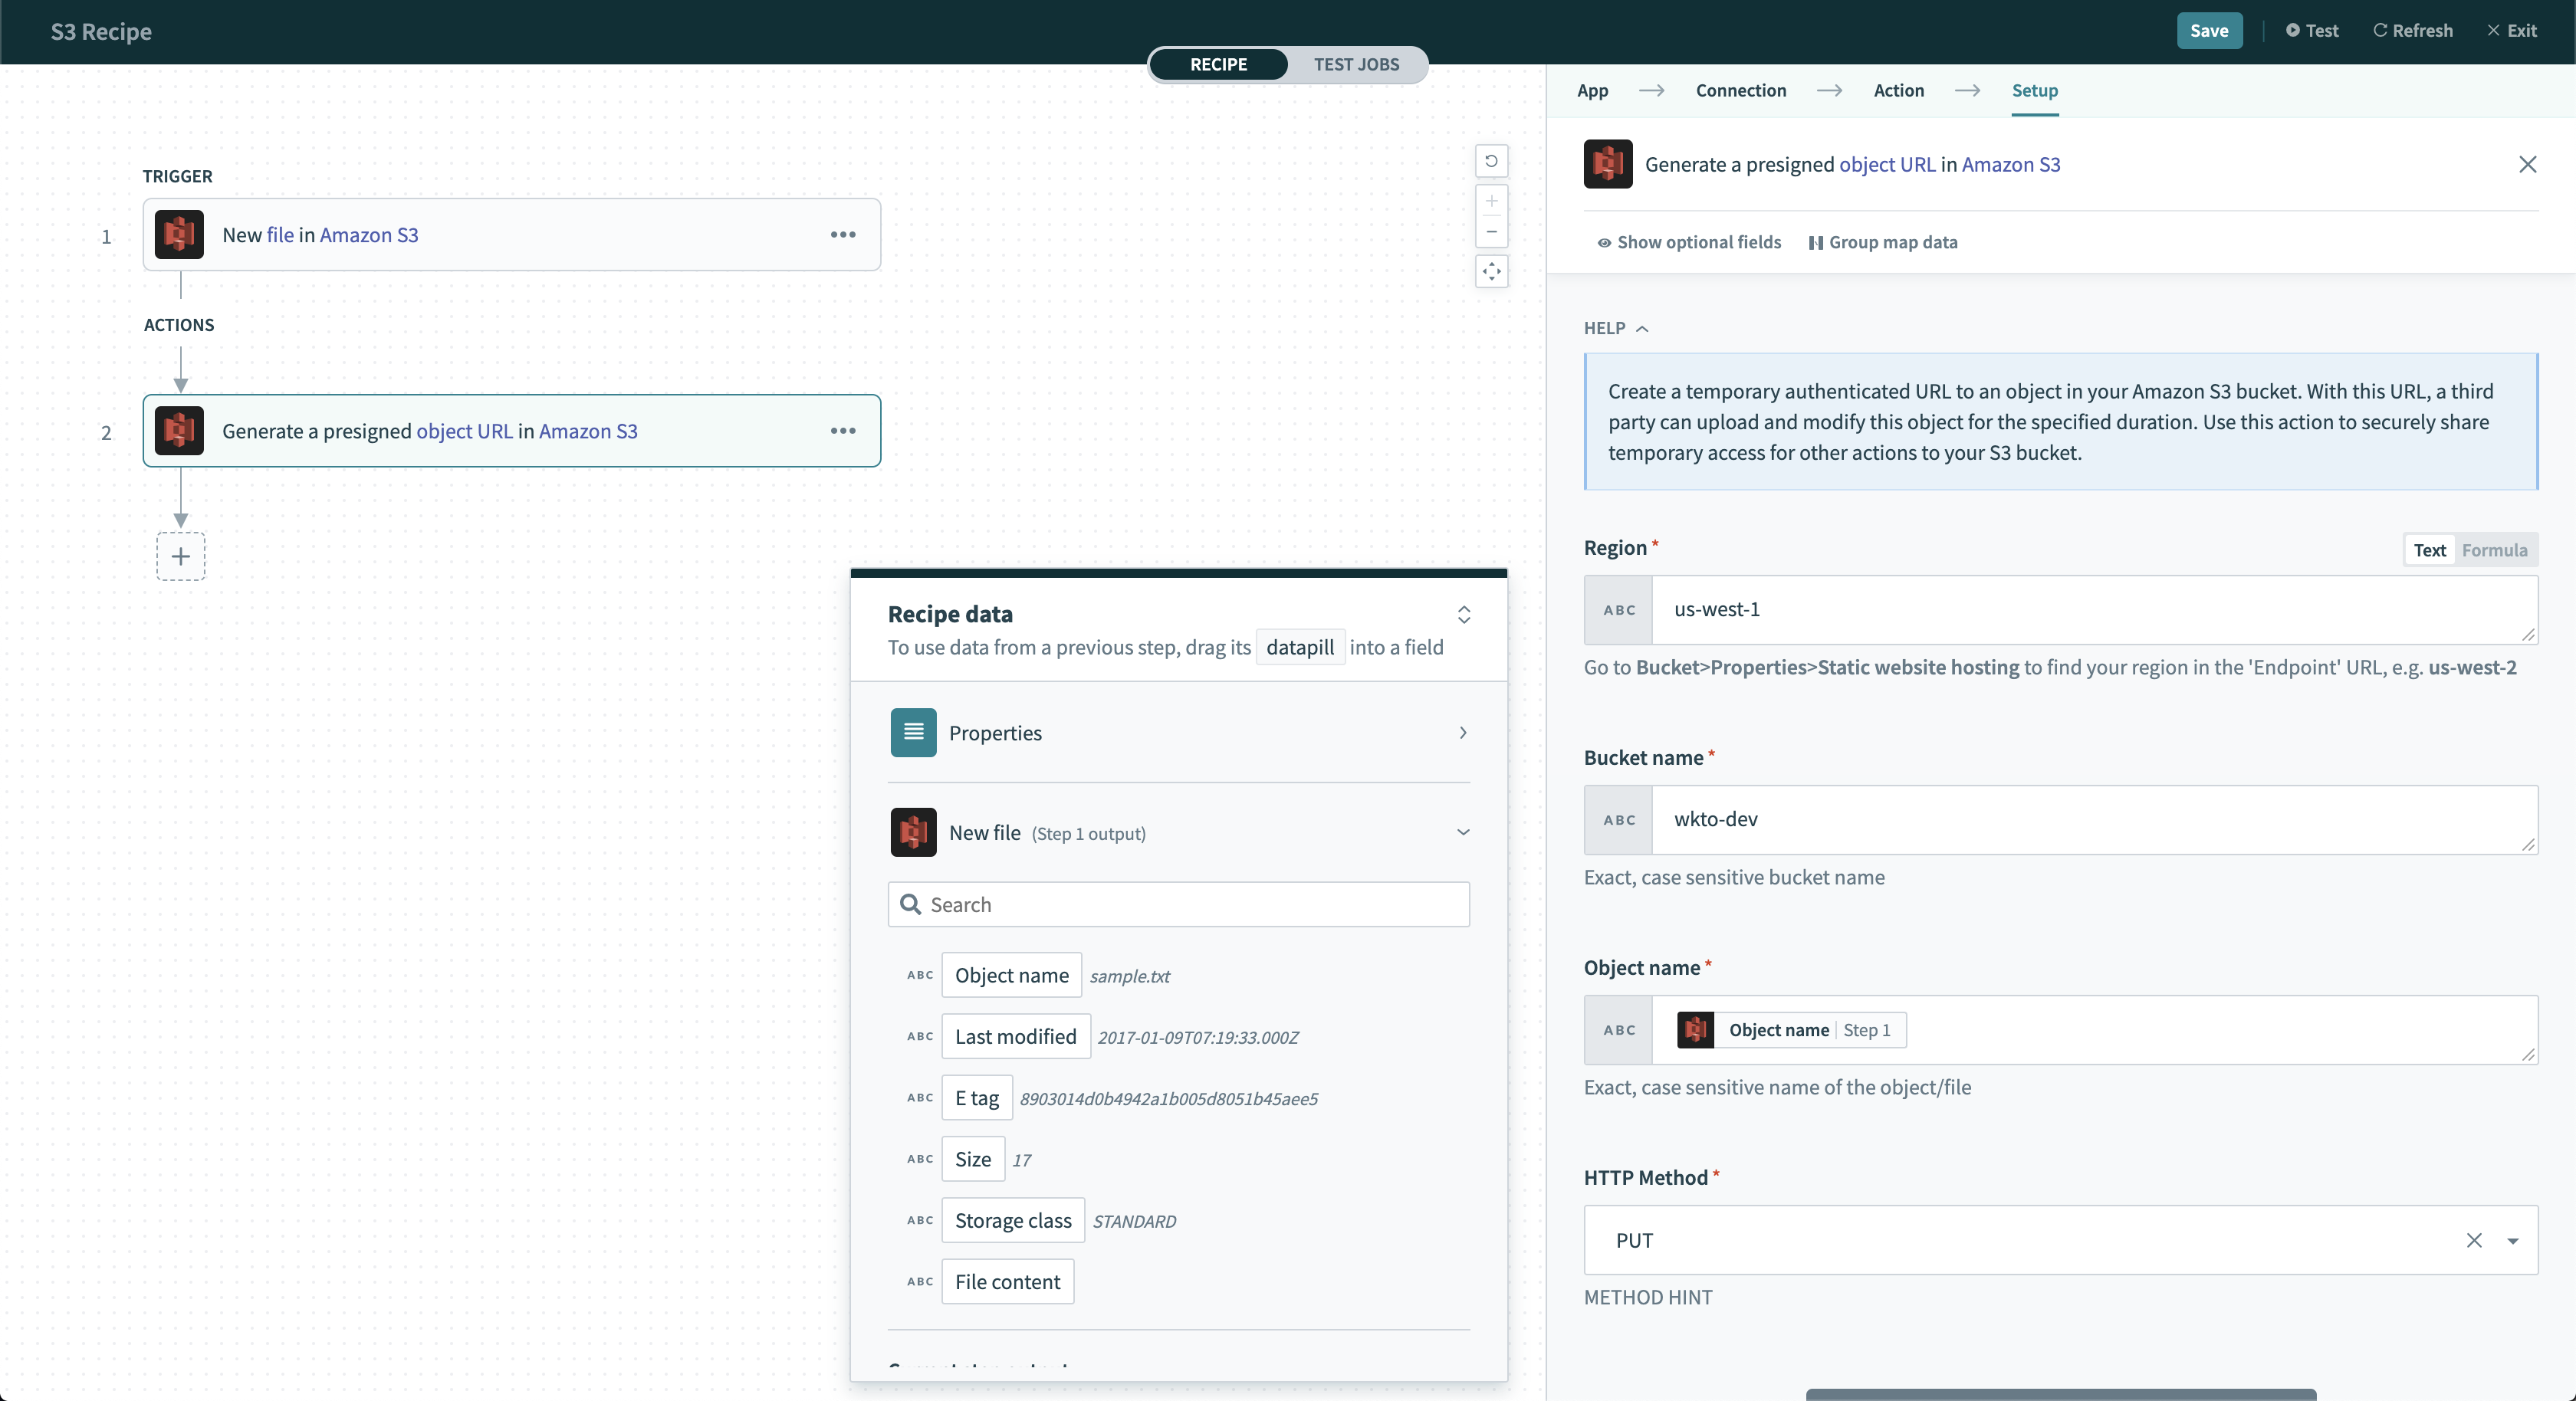Close the presigned URL setup panel
The width and height of the screenshot is (2576, 1401).
pyautogui.click(x=2527, y=164)
